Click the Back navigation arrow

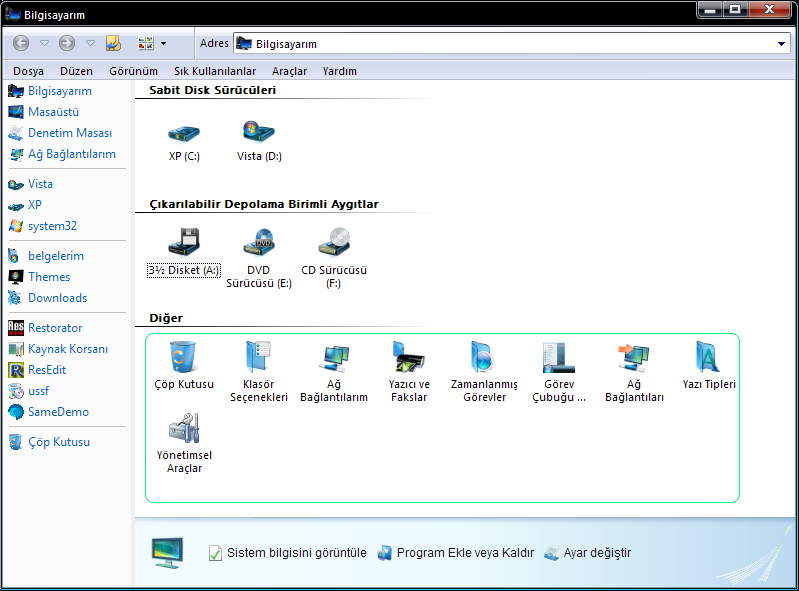point(21,43)
